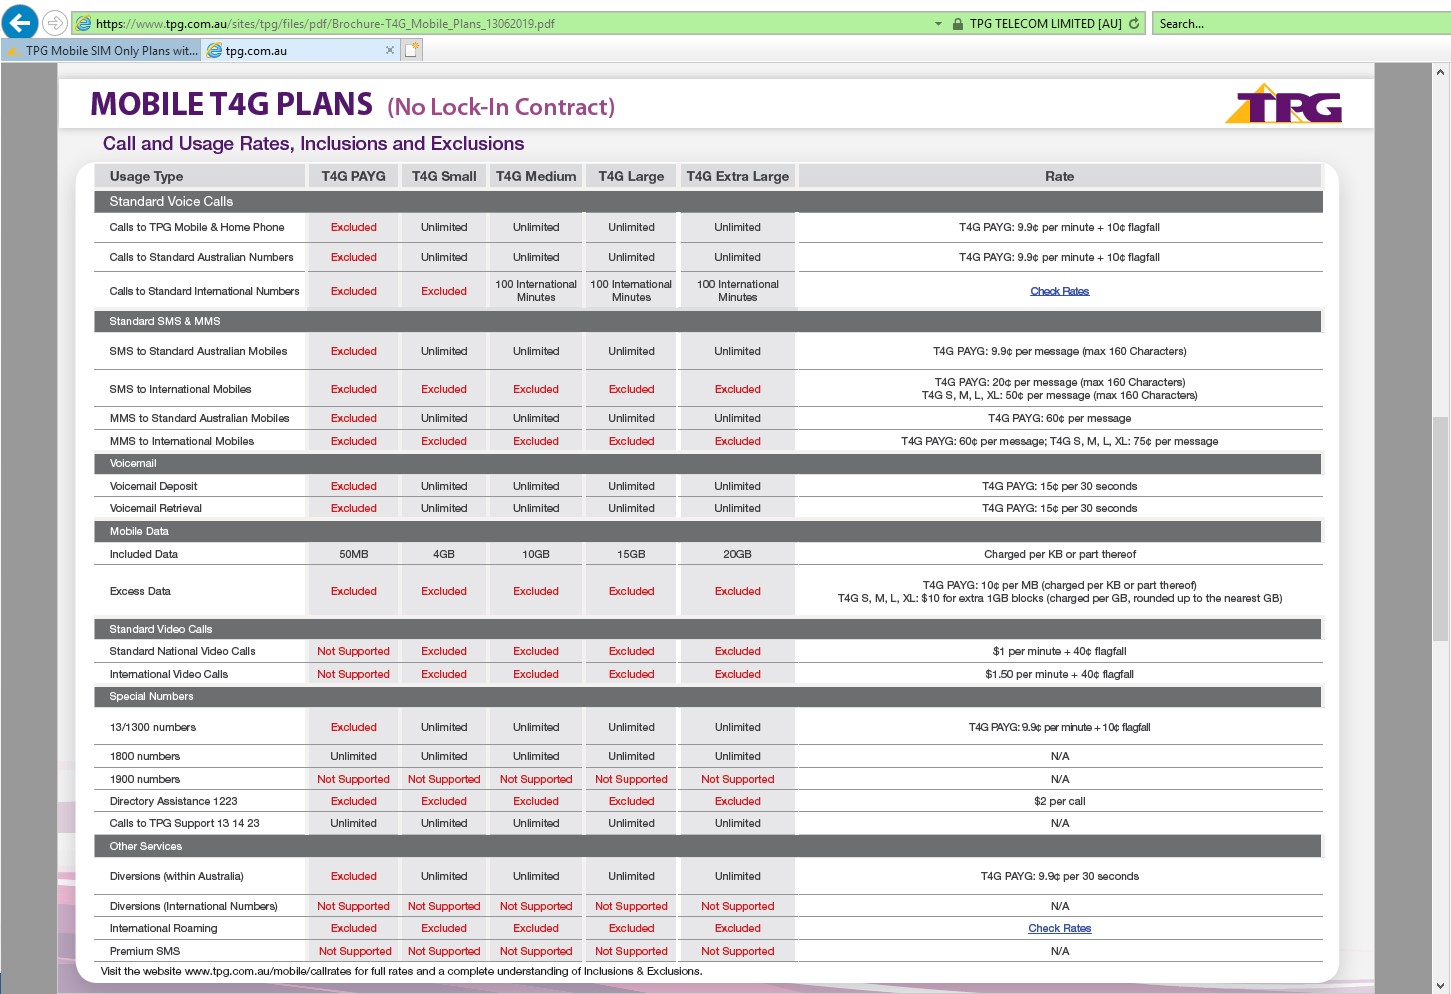Click 'SMS to Standard Australian Mobiles' row label

tap(198, 351)
